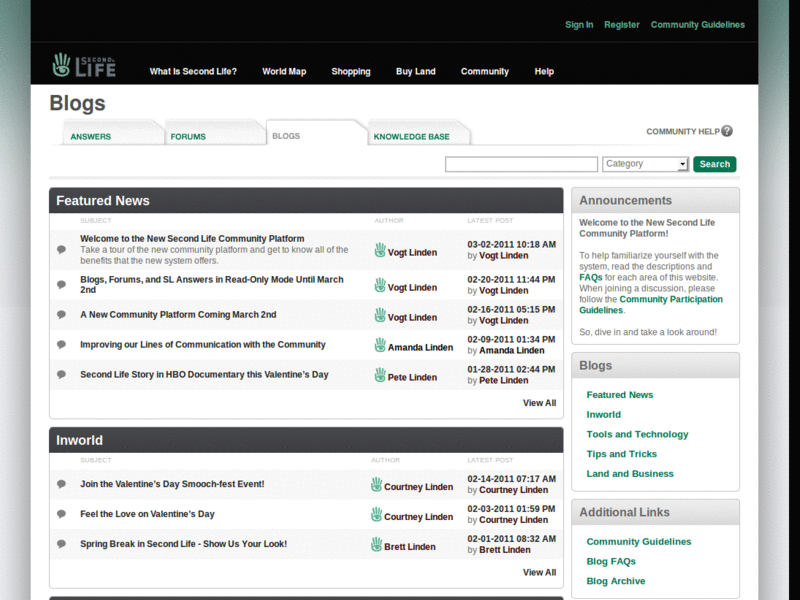Click Pete Linden in latest post column

click(504, 381)
